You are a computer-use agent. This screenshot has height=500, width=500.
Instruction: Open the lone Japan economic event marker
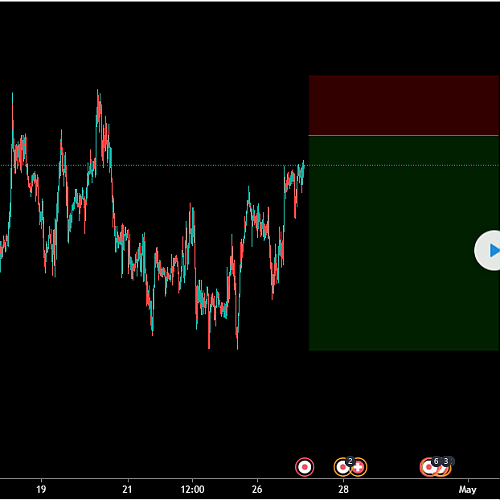point(304,467)
